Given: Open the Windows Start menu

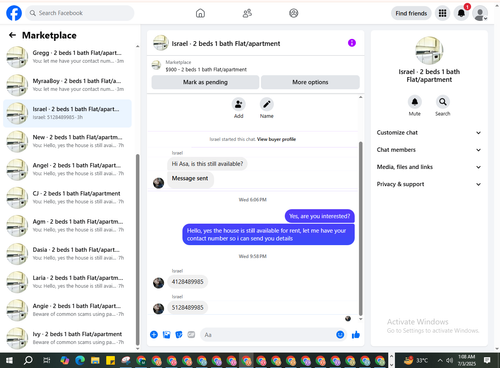Looking at the screenshot, I should coord(9,360).
